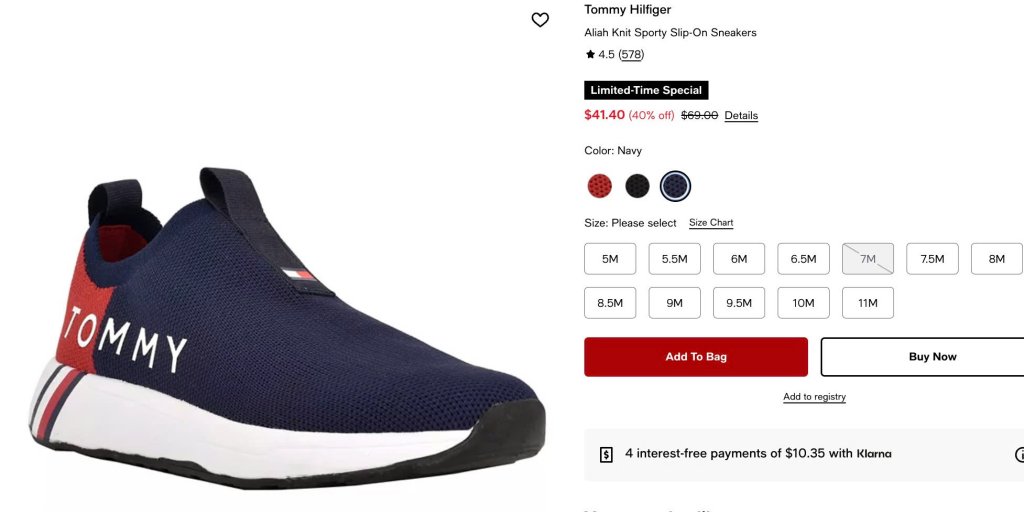Screen dimensions: 1024x512
Task: Click the rating star icon
Action: 590,55
